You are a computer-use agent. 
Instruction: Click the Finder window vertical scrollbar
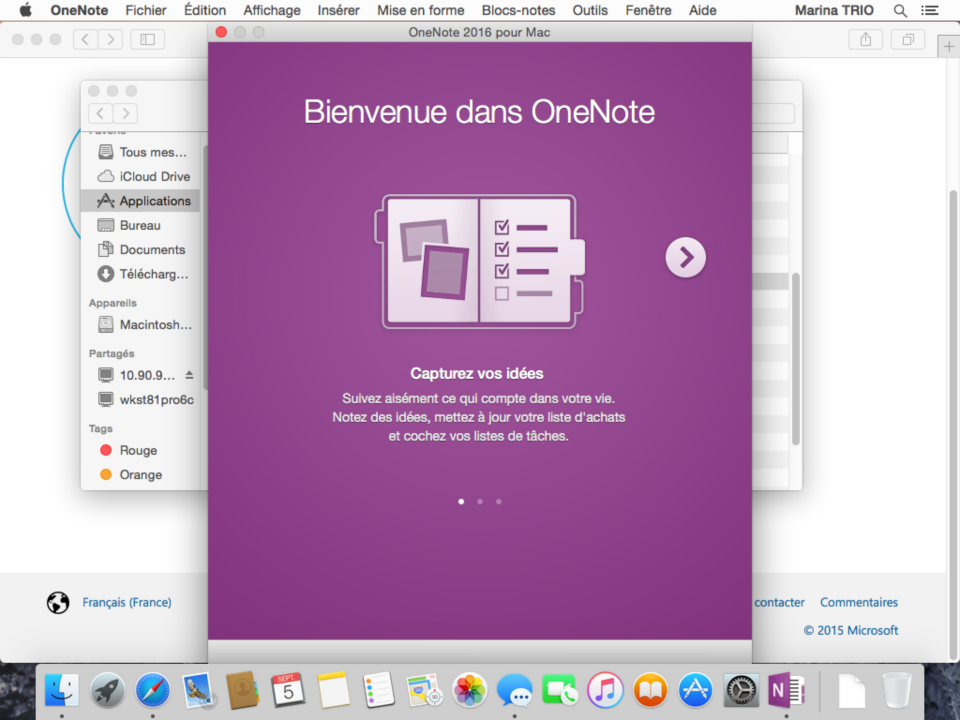click(795, 359)
